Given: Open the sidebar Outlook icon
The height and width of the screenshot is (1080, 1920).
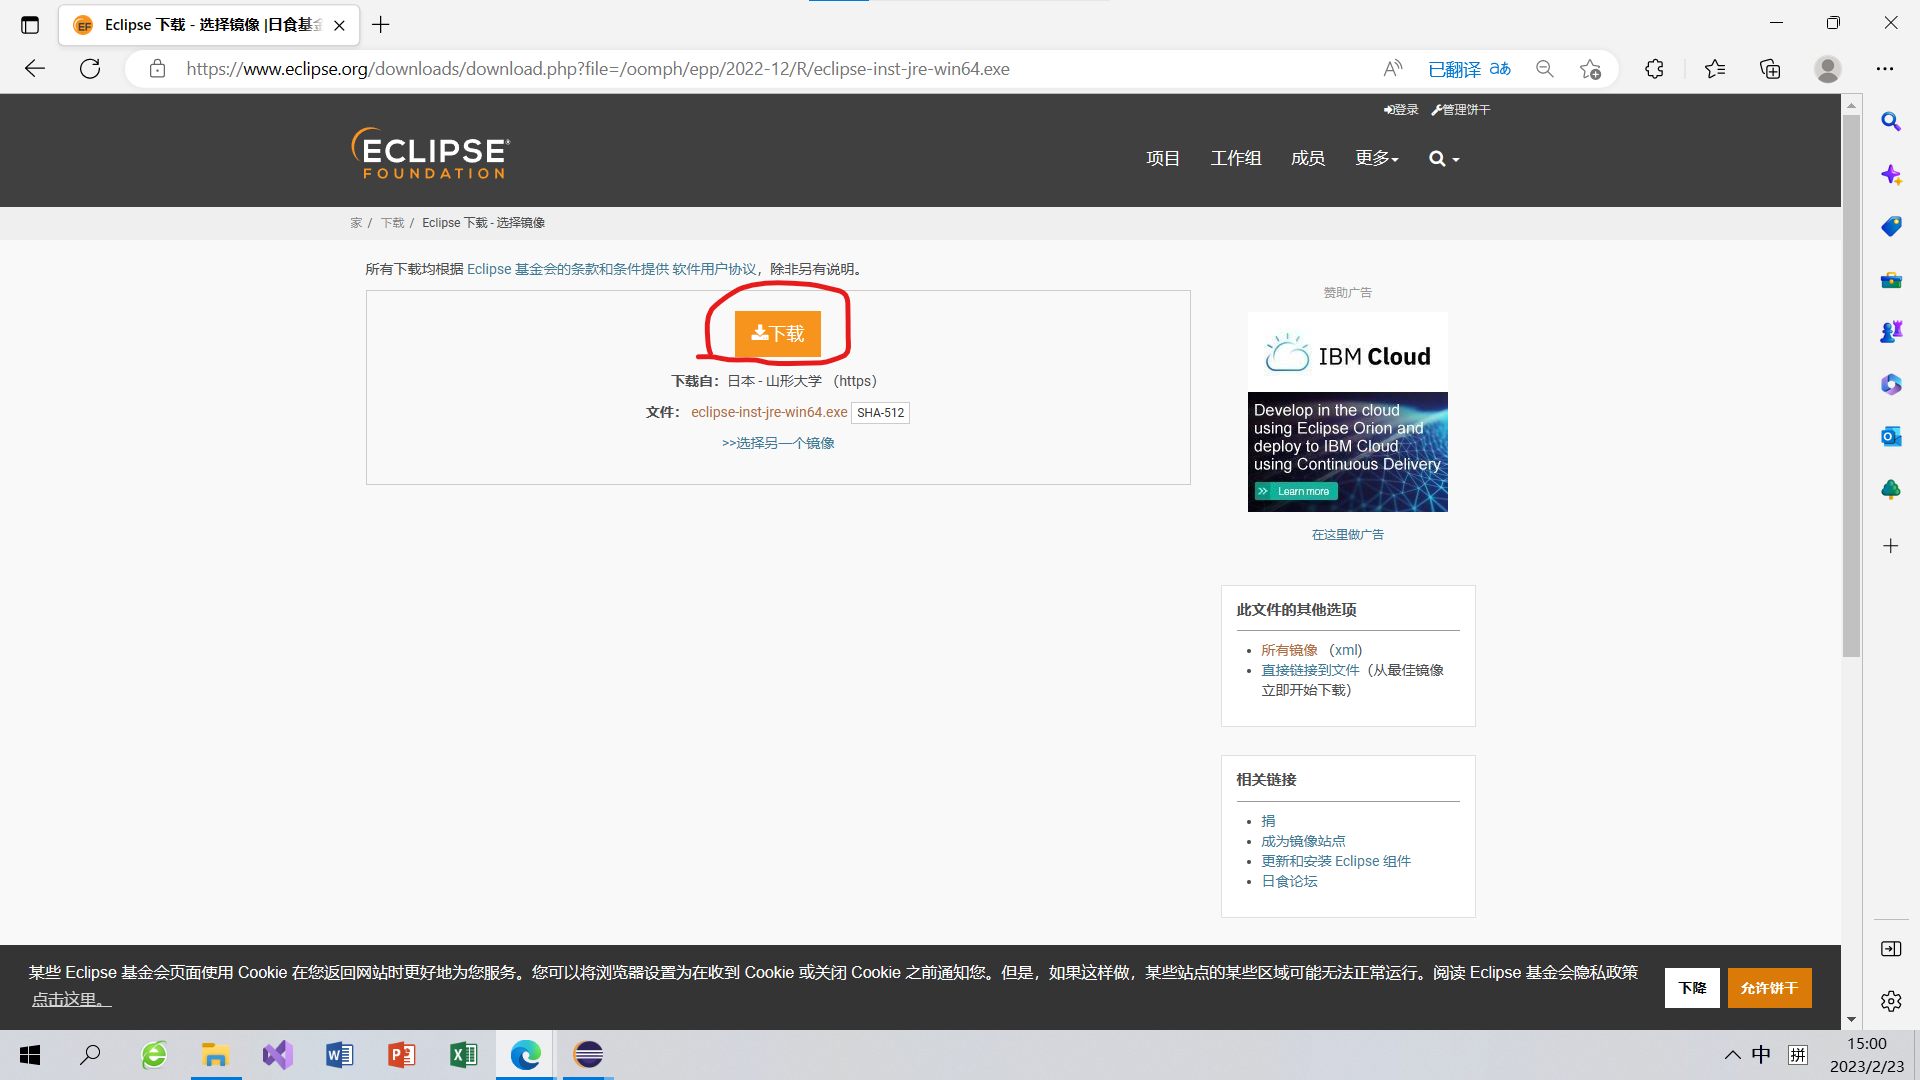Looking at the screenshot, I should [1890, 437].
